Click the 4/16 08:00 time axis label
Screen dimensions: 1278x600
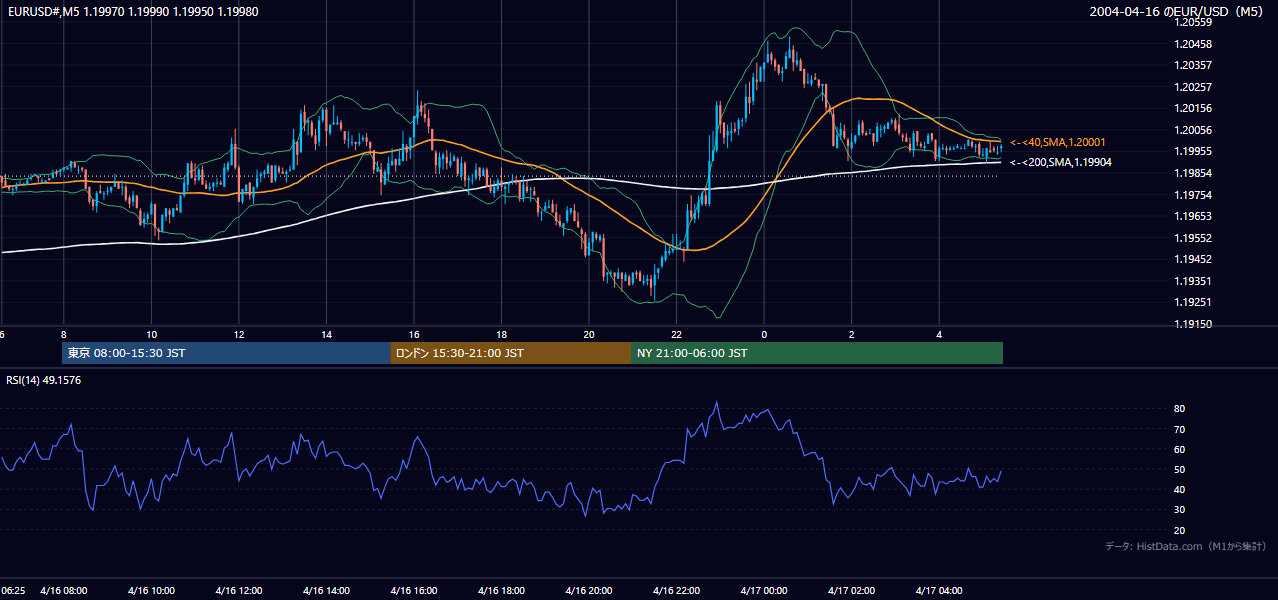[x=64, y=591]
